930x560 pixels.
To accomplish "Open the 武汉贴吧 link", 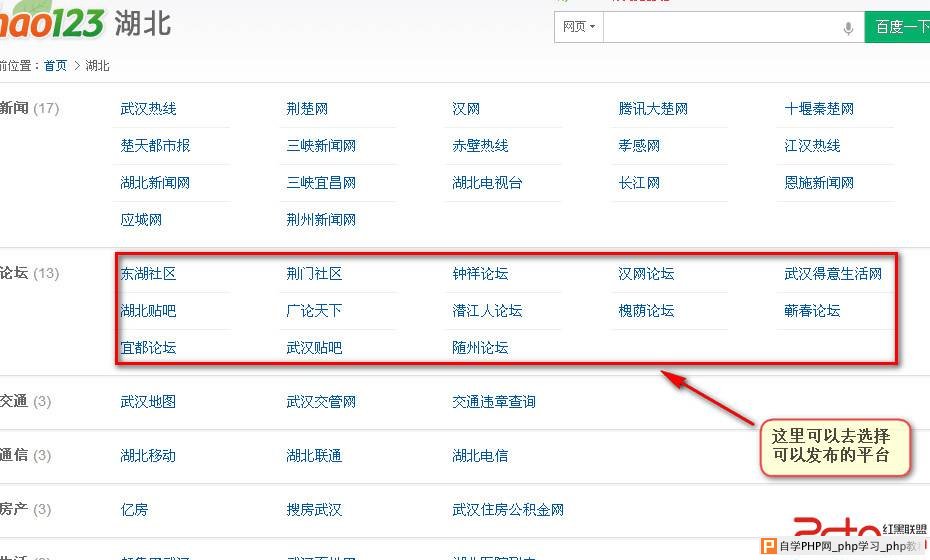I will point(314,348).
